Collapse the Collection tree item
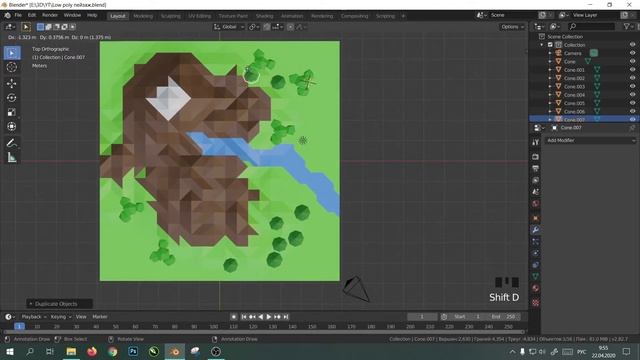 pos(542,45)
